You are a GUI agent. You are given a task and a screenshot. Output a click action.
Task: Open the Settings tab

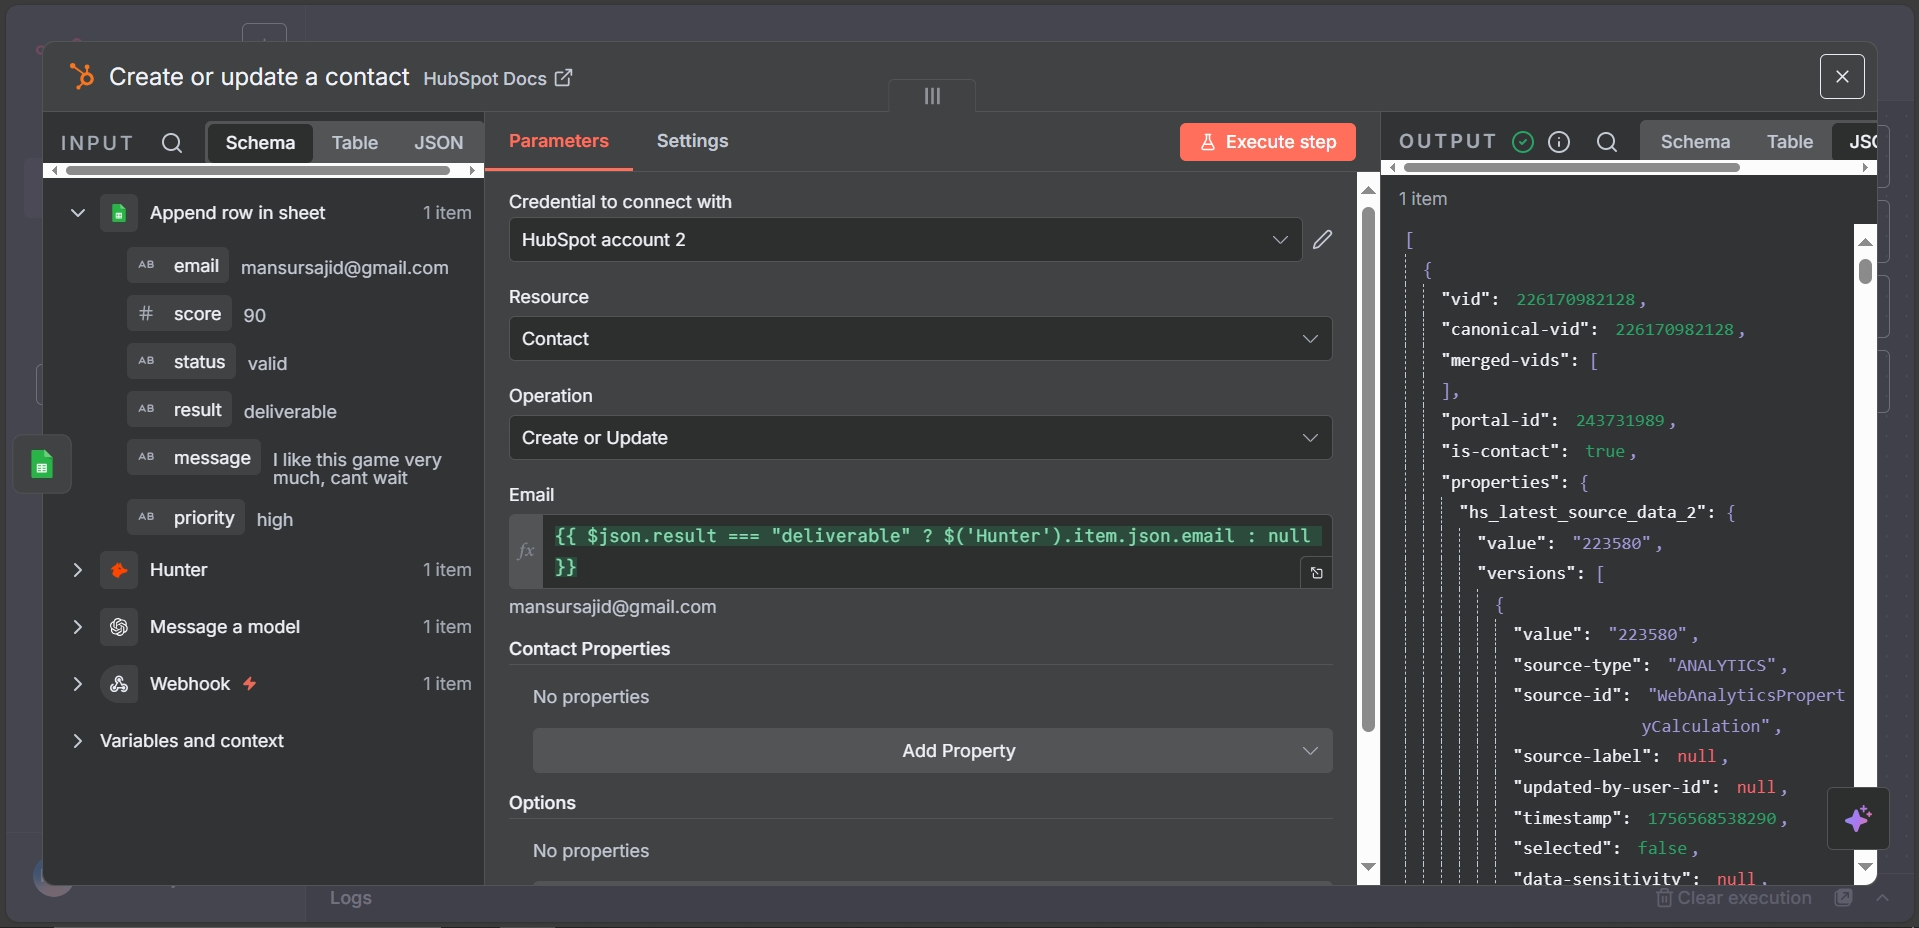692,141
